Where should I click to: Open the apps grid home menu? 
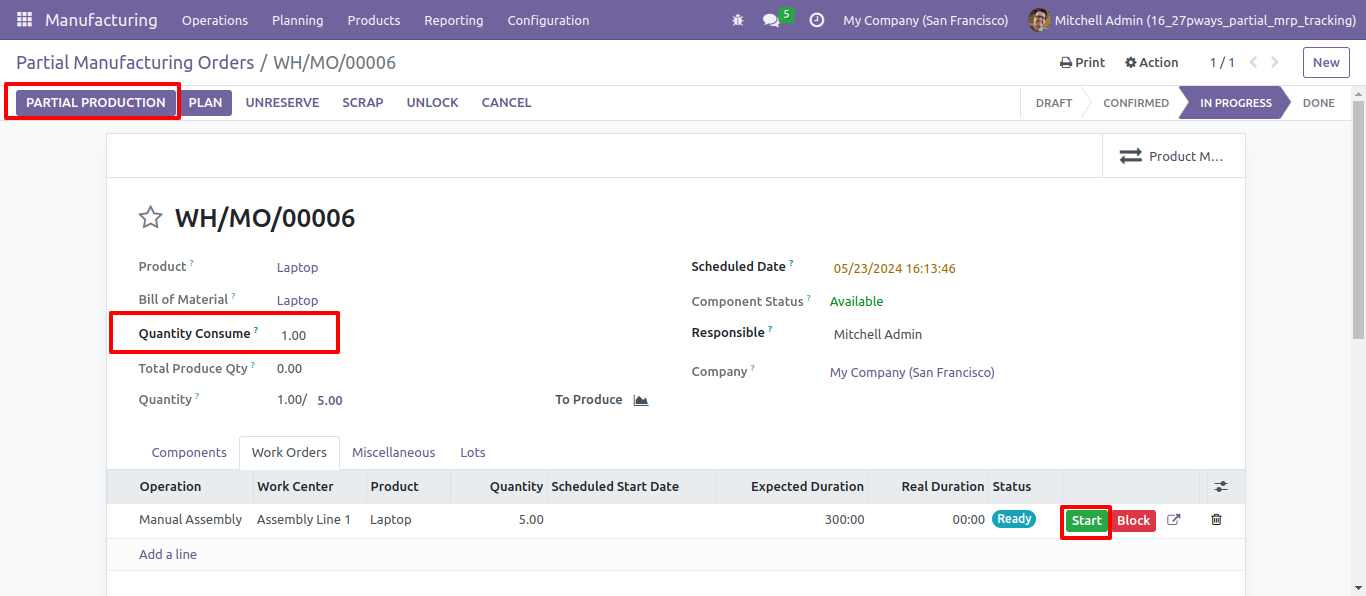[x=24, y=20]
